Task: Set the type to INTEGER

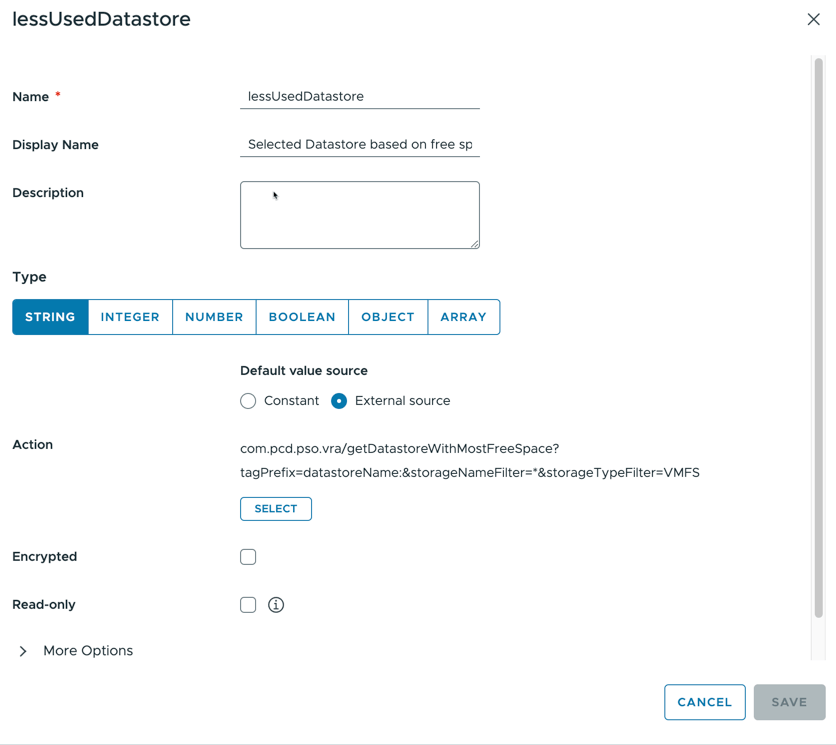Action: point(130,317)
